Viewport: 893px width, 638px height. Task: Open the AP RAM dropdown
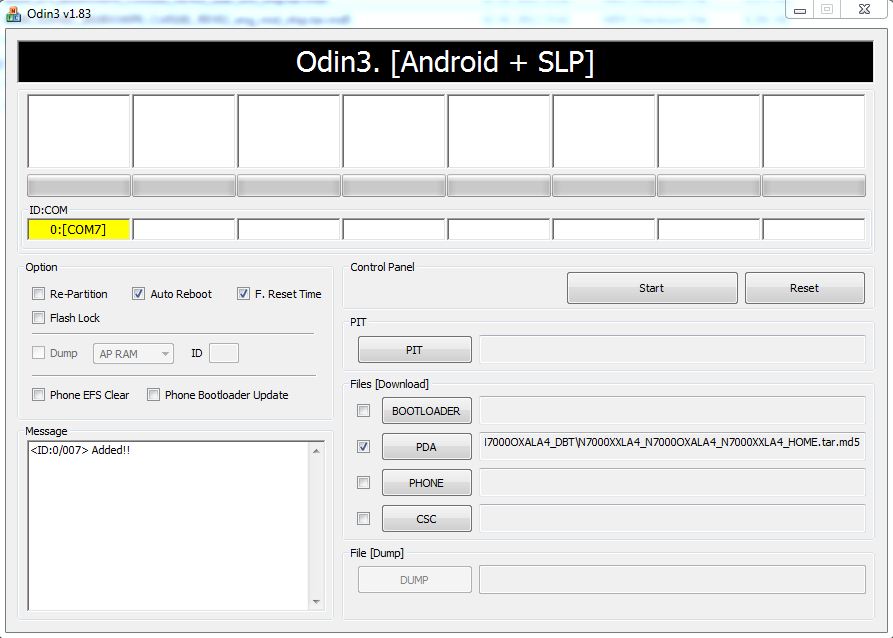tap(134, 353)
